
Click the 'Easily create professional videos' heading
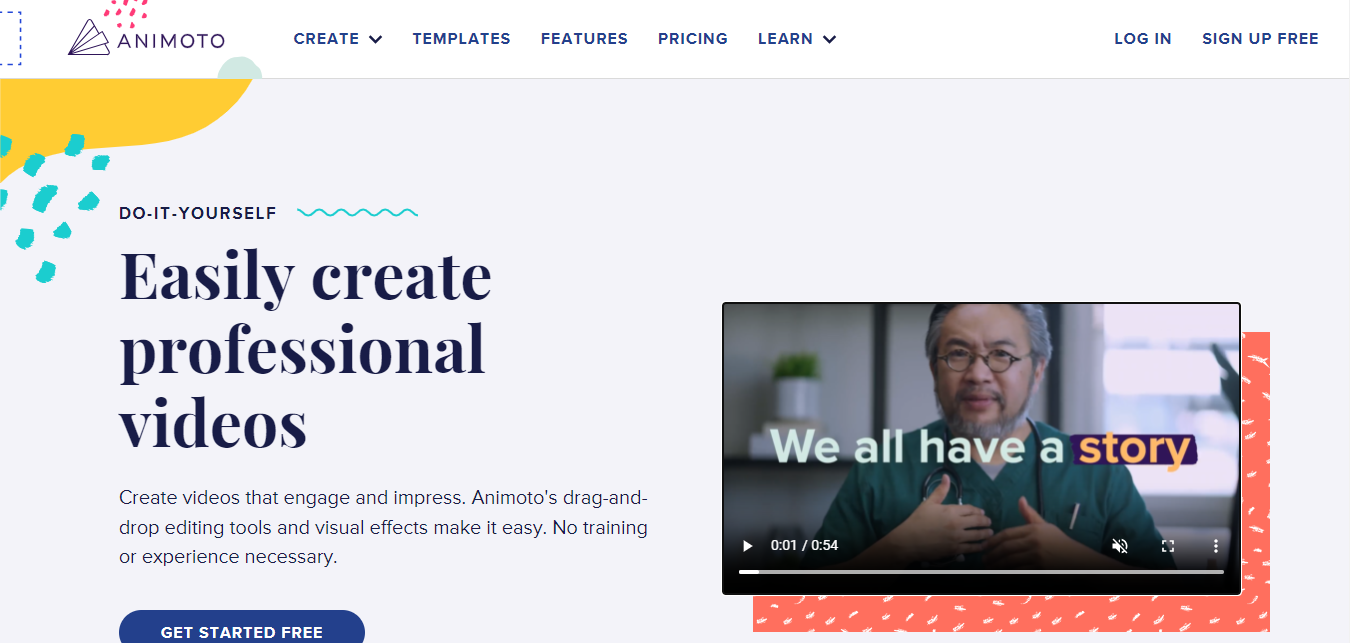pyautogui.click(x=306, y=349)
